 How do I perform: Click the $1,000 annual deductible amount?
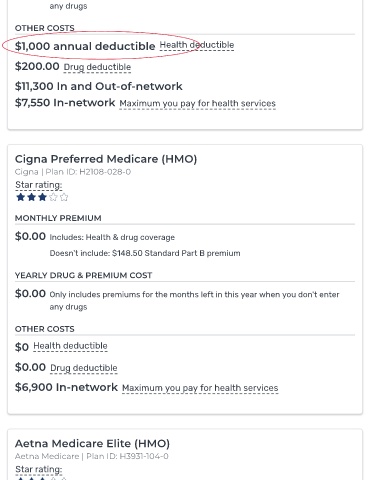pos(85,46)
